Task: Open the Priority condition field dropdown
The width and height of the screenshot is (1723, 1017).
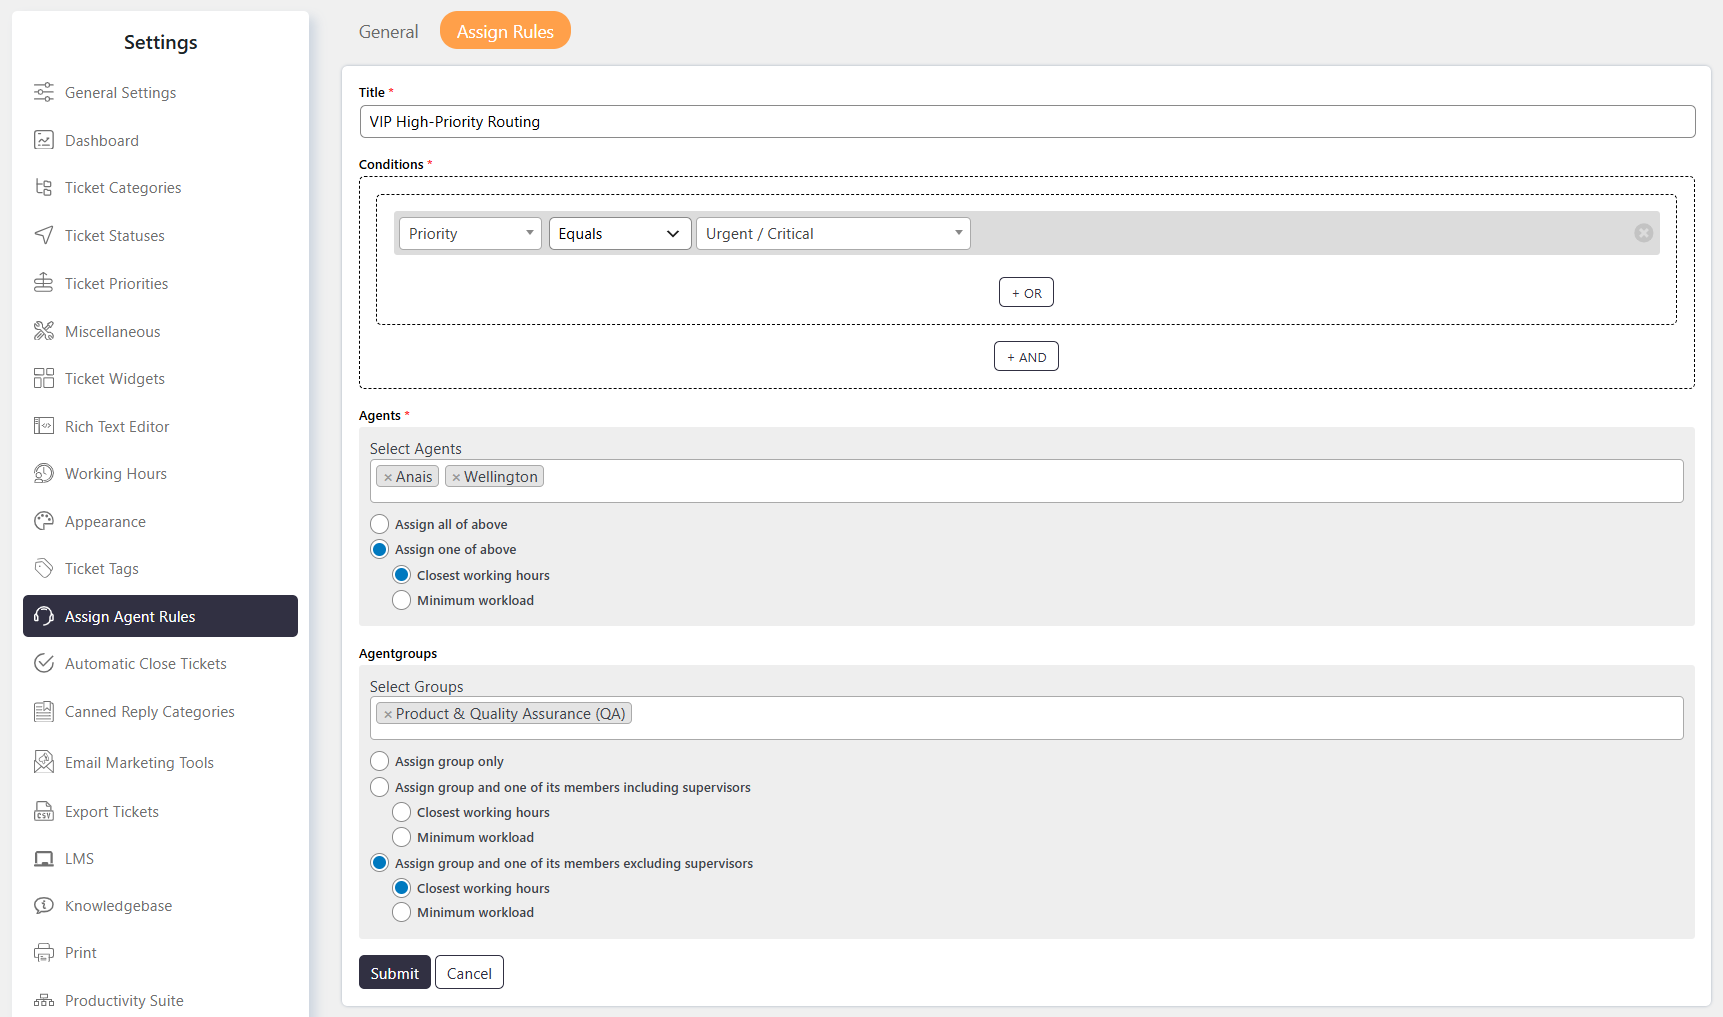Action: 470,233
